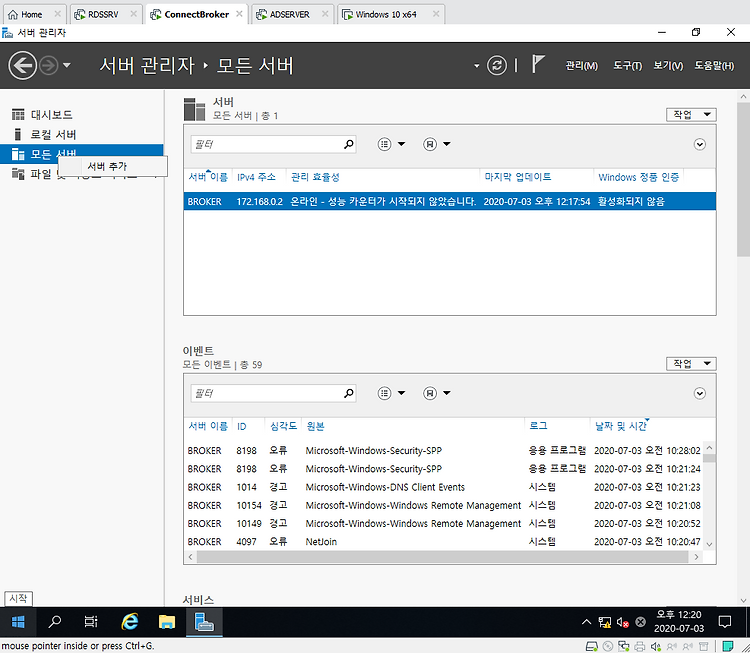
Task: Sort by 마지막 업데이트 column
Action: [518, 177]
